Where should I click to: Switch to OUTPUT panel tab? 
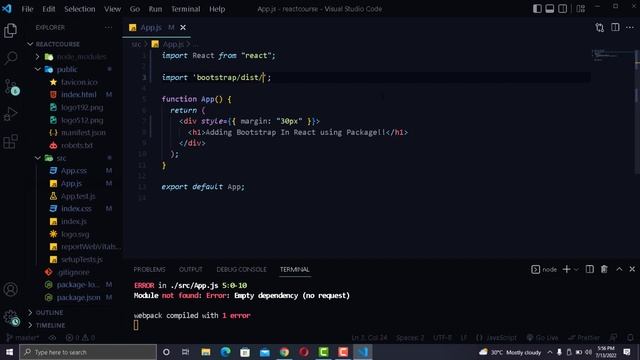pyautogui.click(x=191, y=269)
